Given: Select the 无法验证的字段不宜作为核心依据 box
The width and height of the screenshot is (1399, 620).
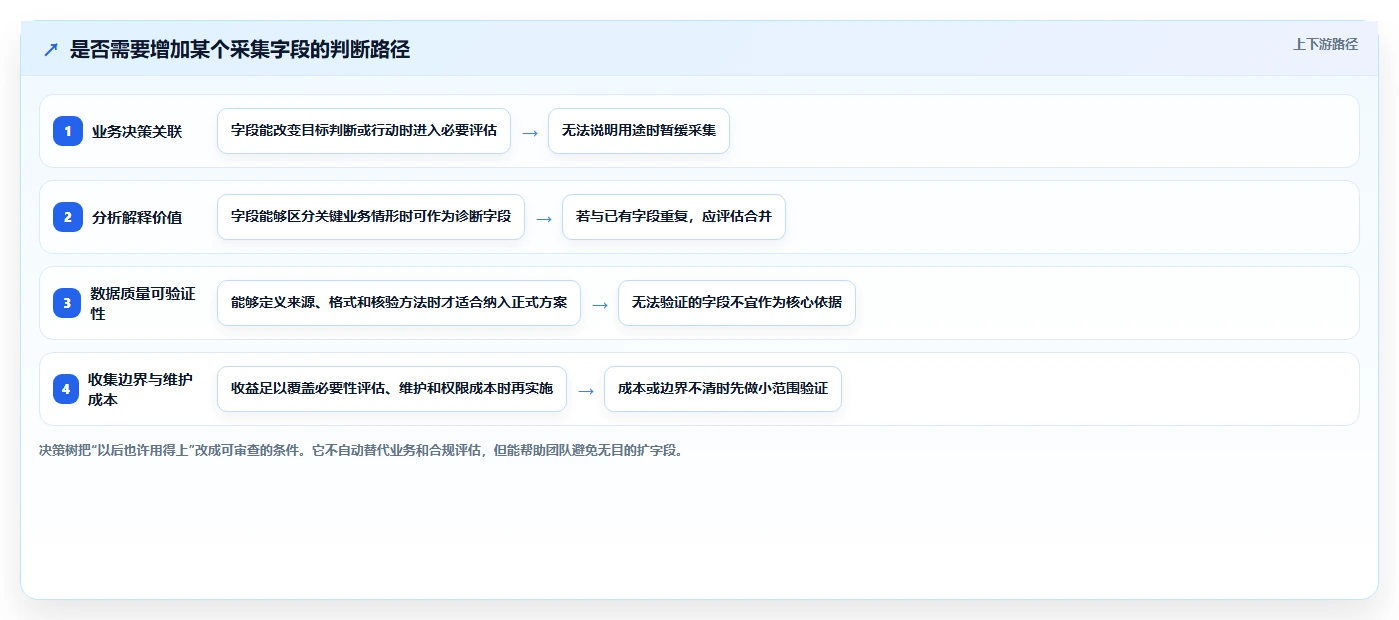Looking at the screenshot, I should pyautogui.click(x=737, y=303).
